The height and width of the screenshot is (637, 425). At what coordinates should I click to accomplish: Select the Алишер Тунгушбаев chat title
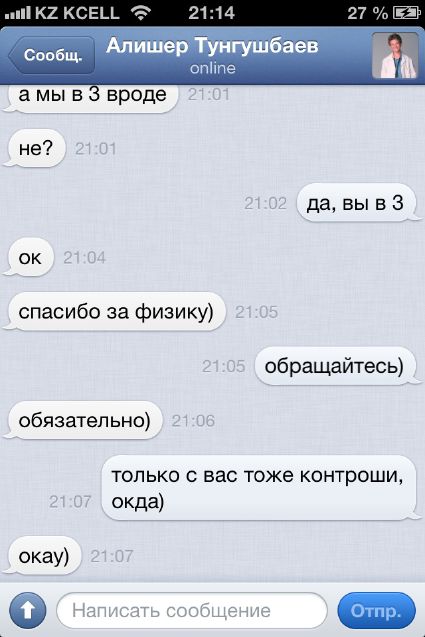212,46
